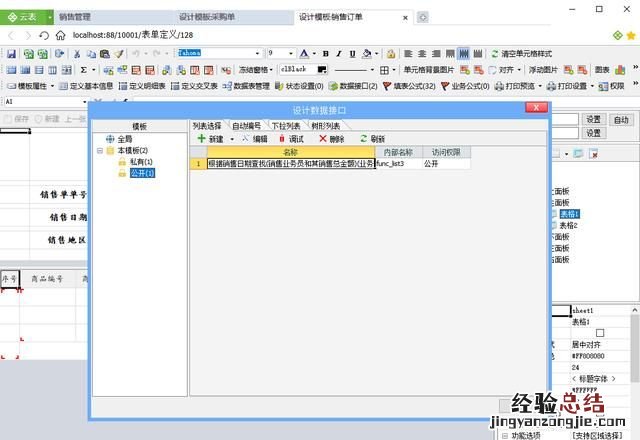Screen dimensions: 640x440
Task: Click 打印预览 toolbar button
Action: pos(515,86)
